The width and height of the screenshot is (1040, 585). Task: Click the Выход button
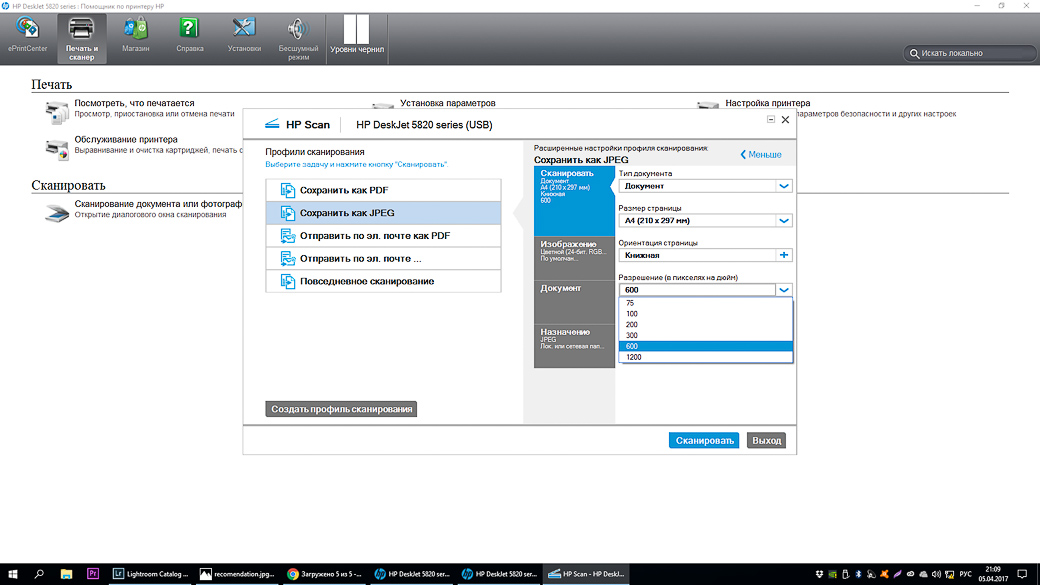pyautogui.click(x=766, y=440)
